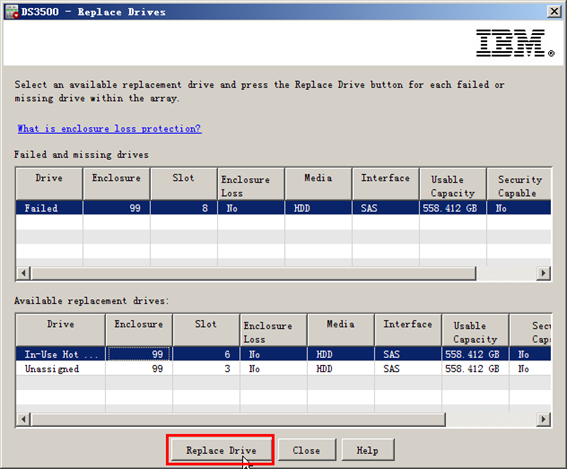Click right scroll arrow of replacement drives table
567x469 pixels.
click(543, 419)
